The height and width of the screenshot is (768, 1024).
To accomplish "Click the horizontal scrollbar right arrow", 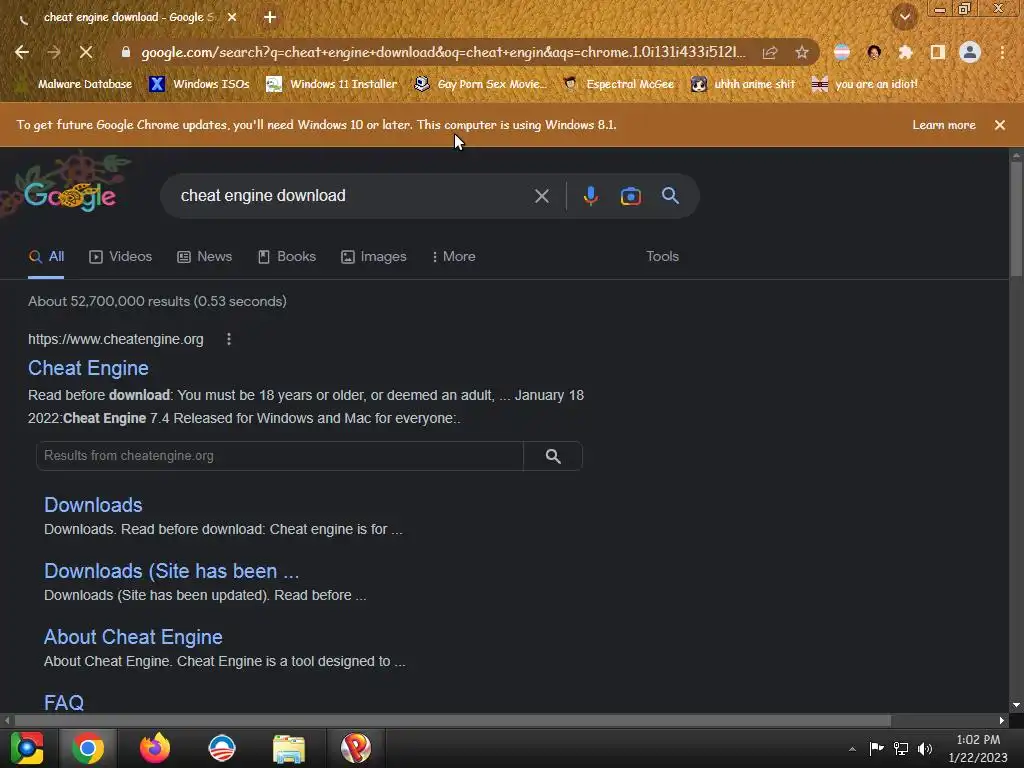I will [x=1001, y=720].
